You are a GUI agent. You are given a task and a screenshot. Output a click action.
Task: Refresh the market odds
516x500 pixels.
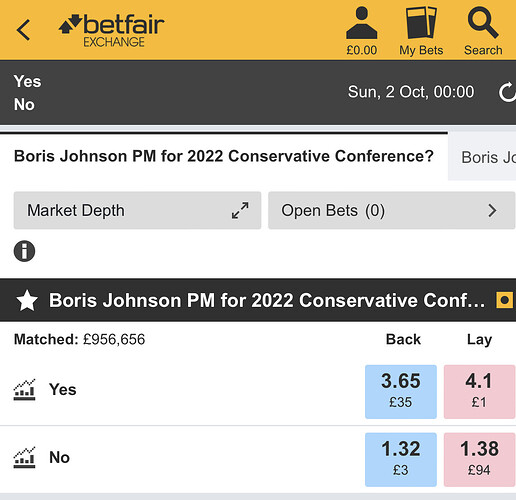[507, 92]
